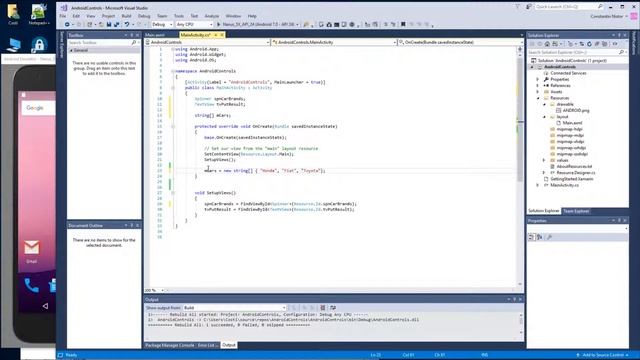Open the Window menu

233,16
